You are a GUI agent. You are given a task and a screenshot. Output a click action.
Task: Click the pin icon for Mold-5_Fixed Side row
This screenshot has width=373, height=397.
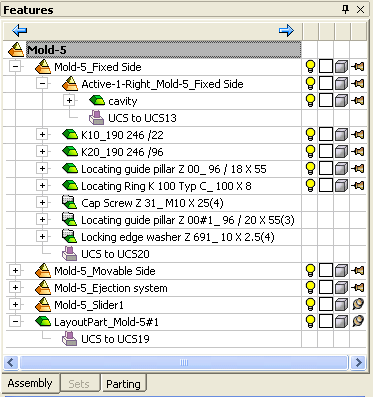[358, 67]
